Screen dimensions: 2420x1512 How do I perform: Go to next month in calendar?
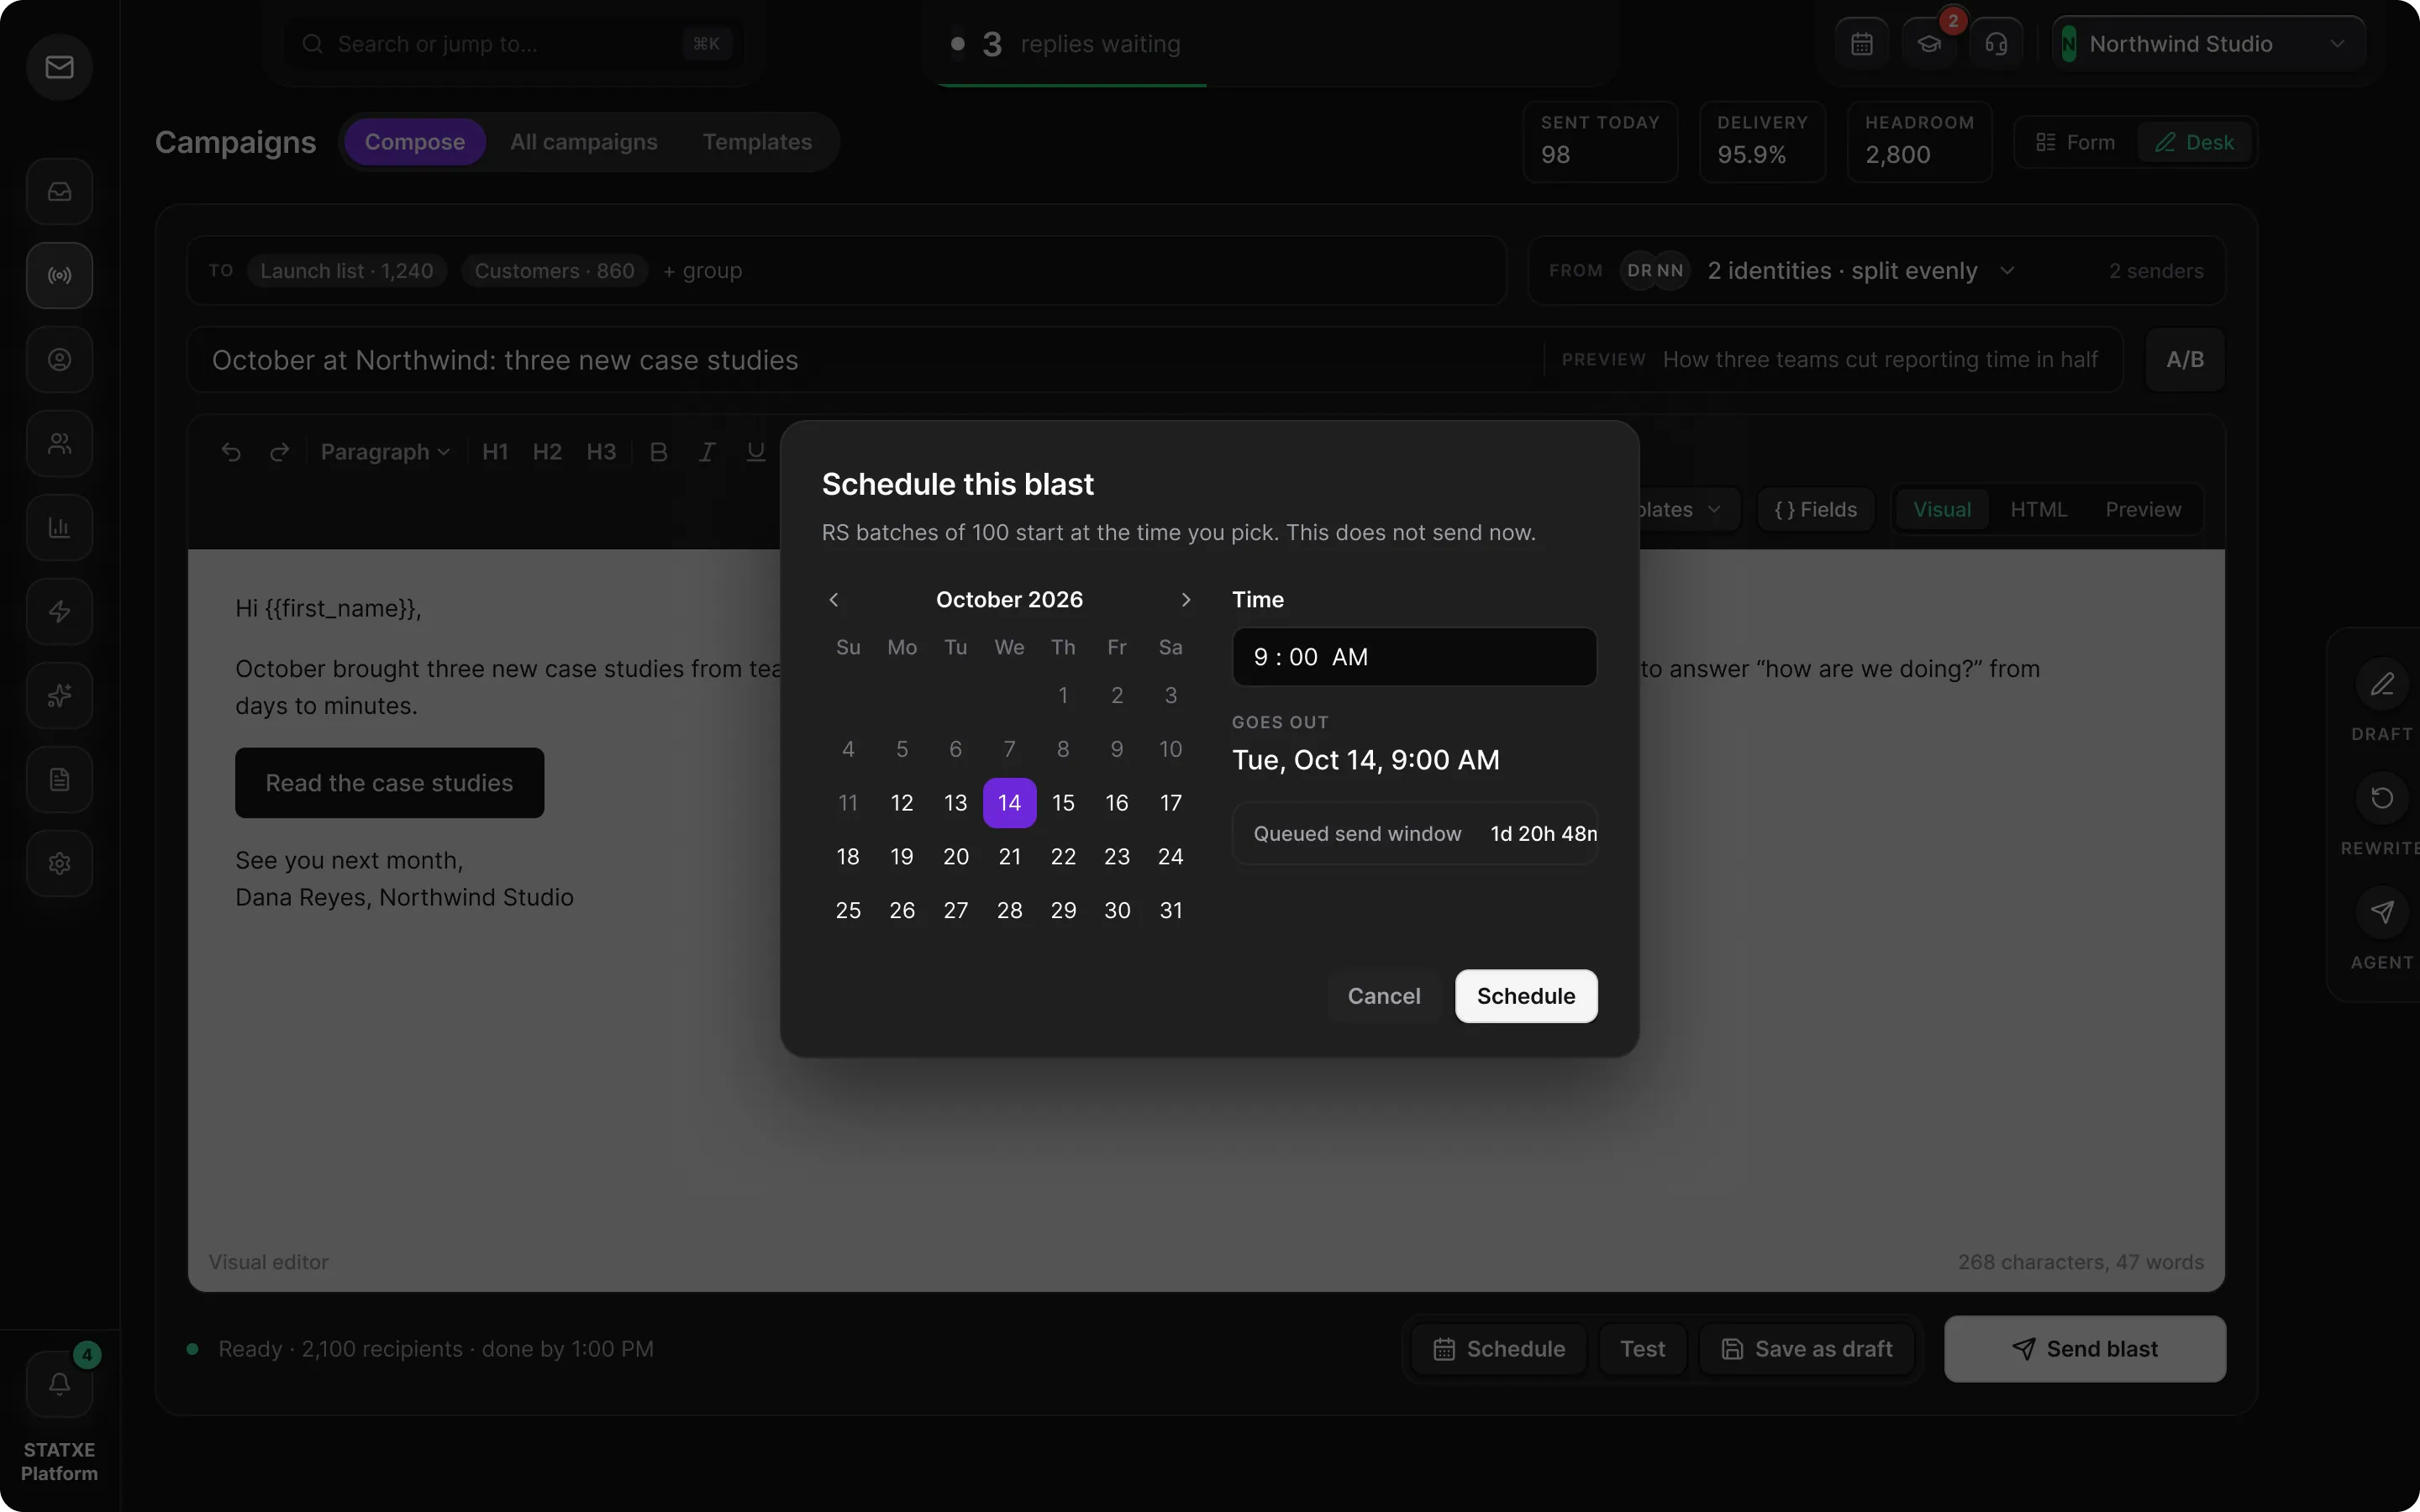1186,600
